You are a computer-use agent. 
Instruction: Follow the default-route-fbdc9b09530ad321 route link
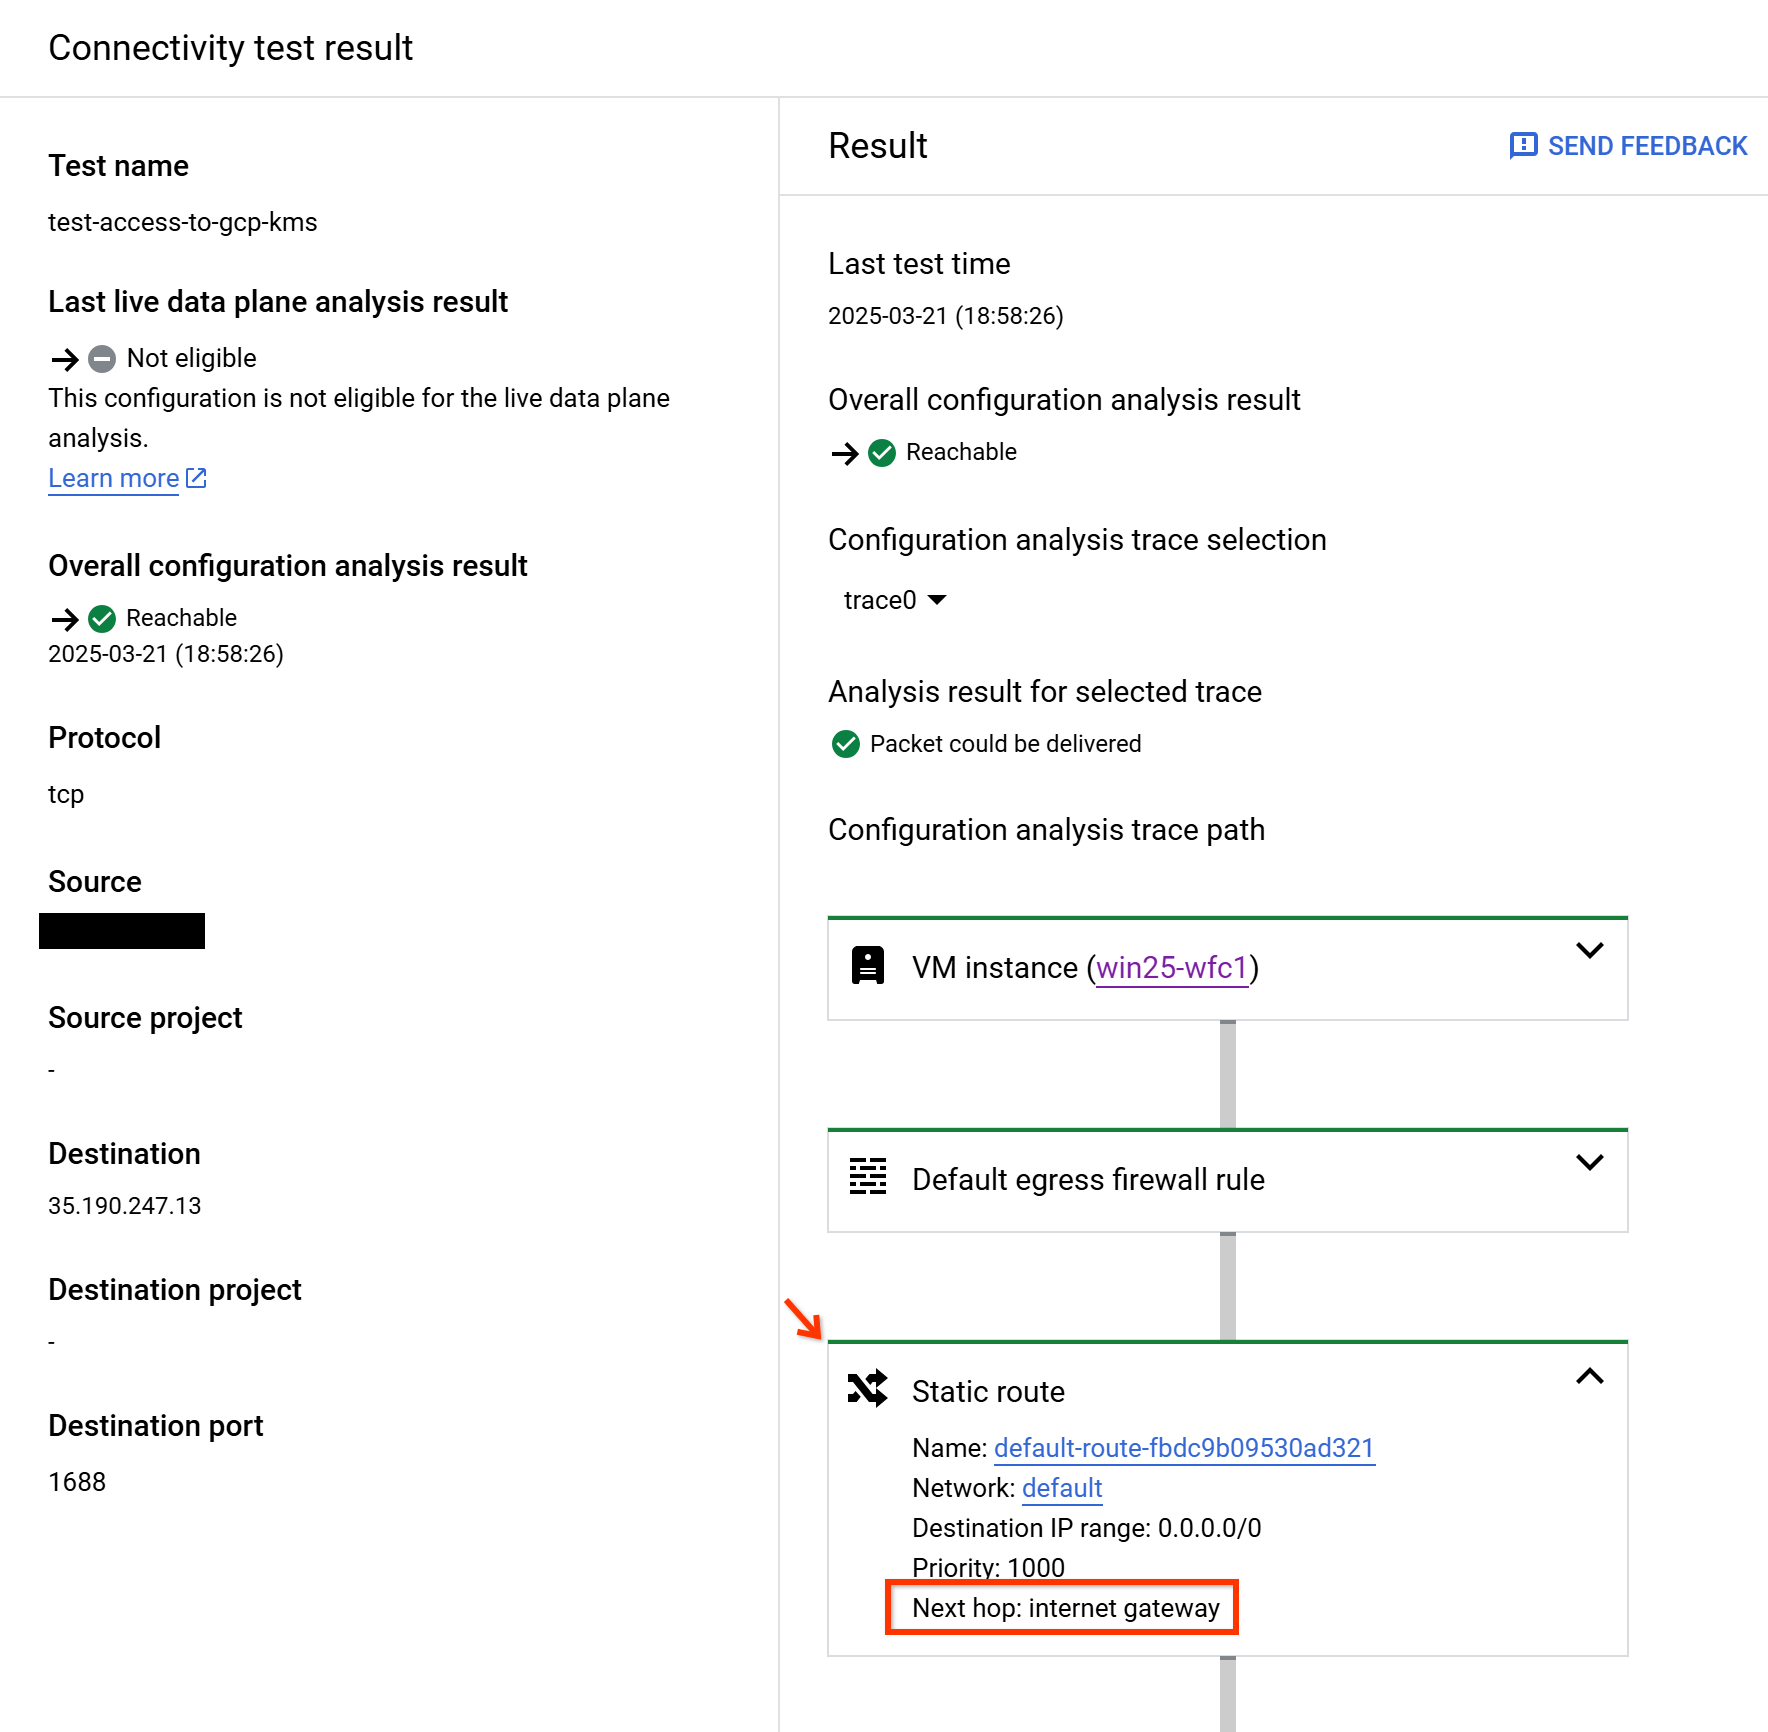click(x=1183, y=1448)
